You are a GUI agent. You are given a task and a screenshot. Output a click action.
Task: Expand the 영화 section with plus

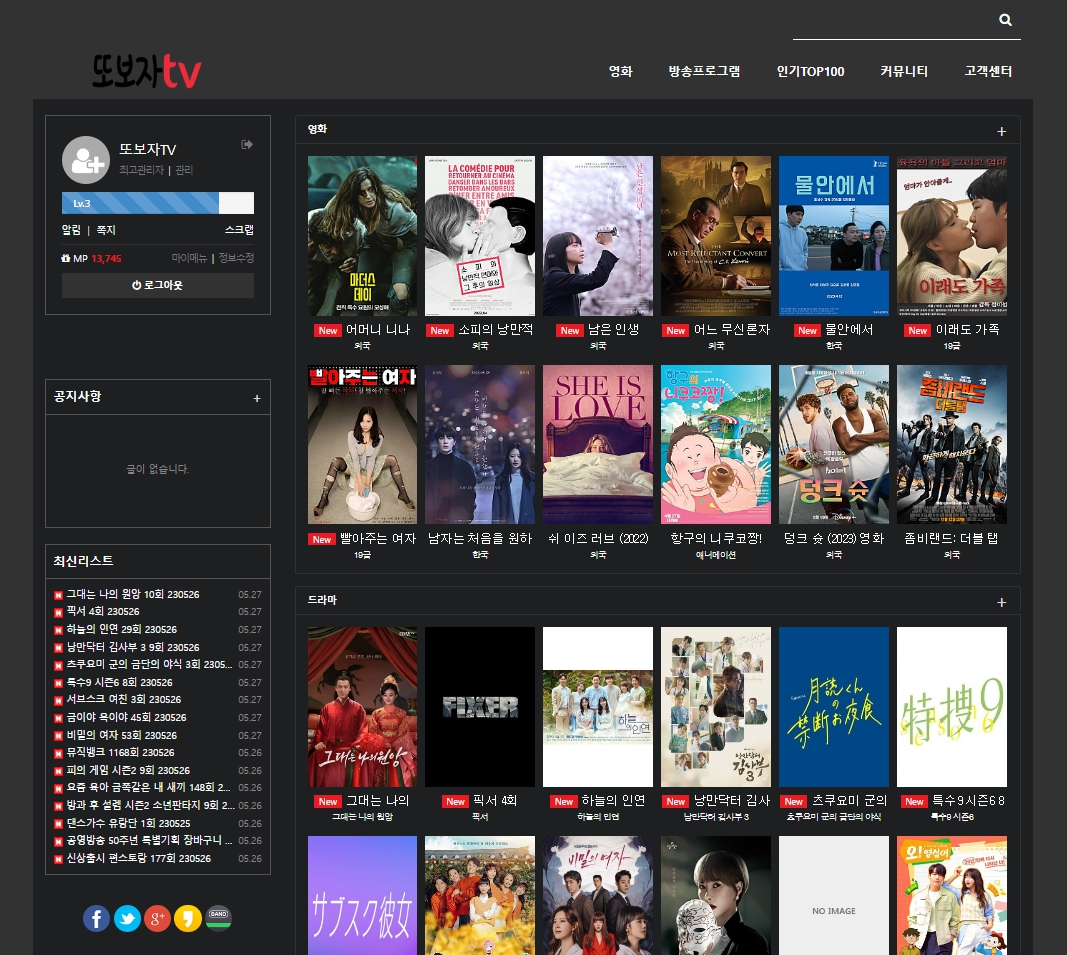coord(1001,131)
